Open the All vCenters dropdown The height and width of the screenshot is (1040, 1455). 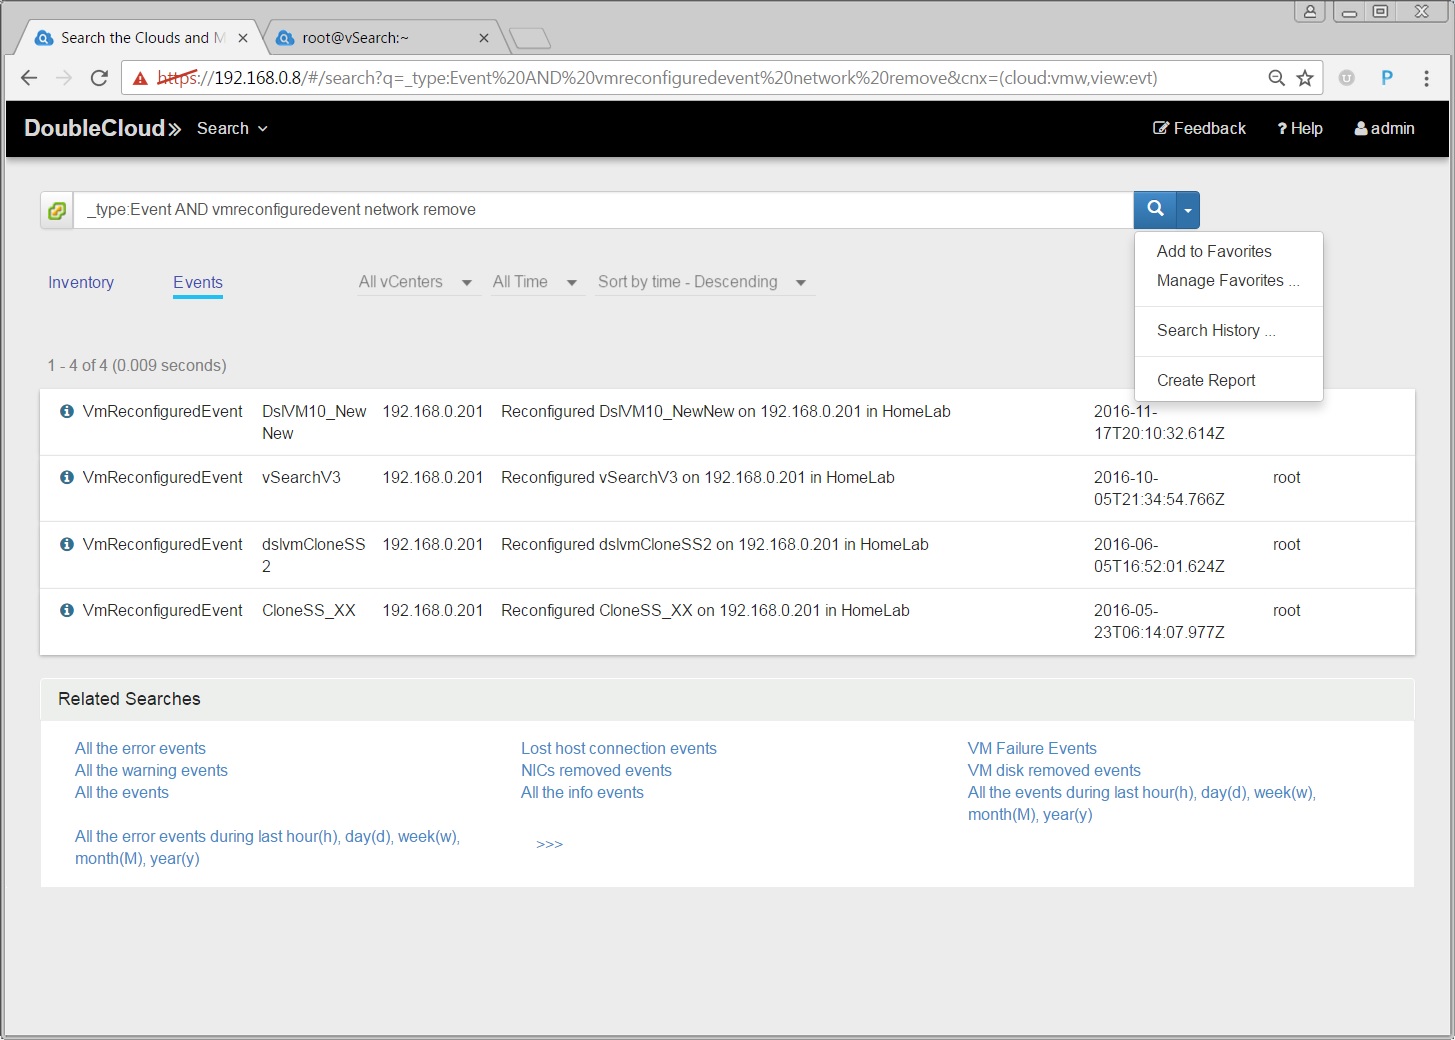click(x=414, y=282)
